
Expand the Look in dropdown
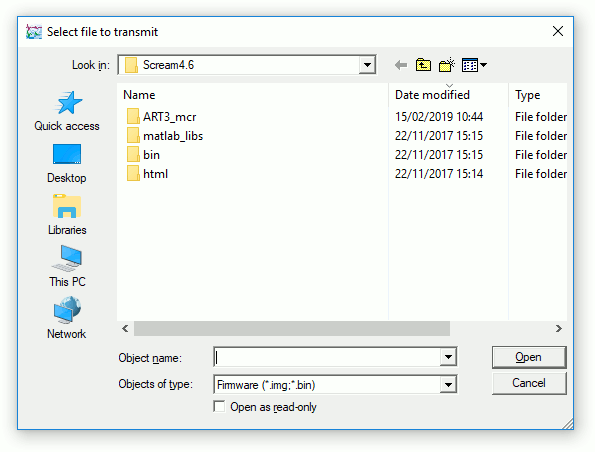(367, 65)
